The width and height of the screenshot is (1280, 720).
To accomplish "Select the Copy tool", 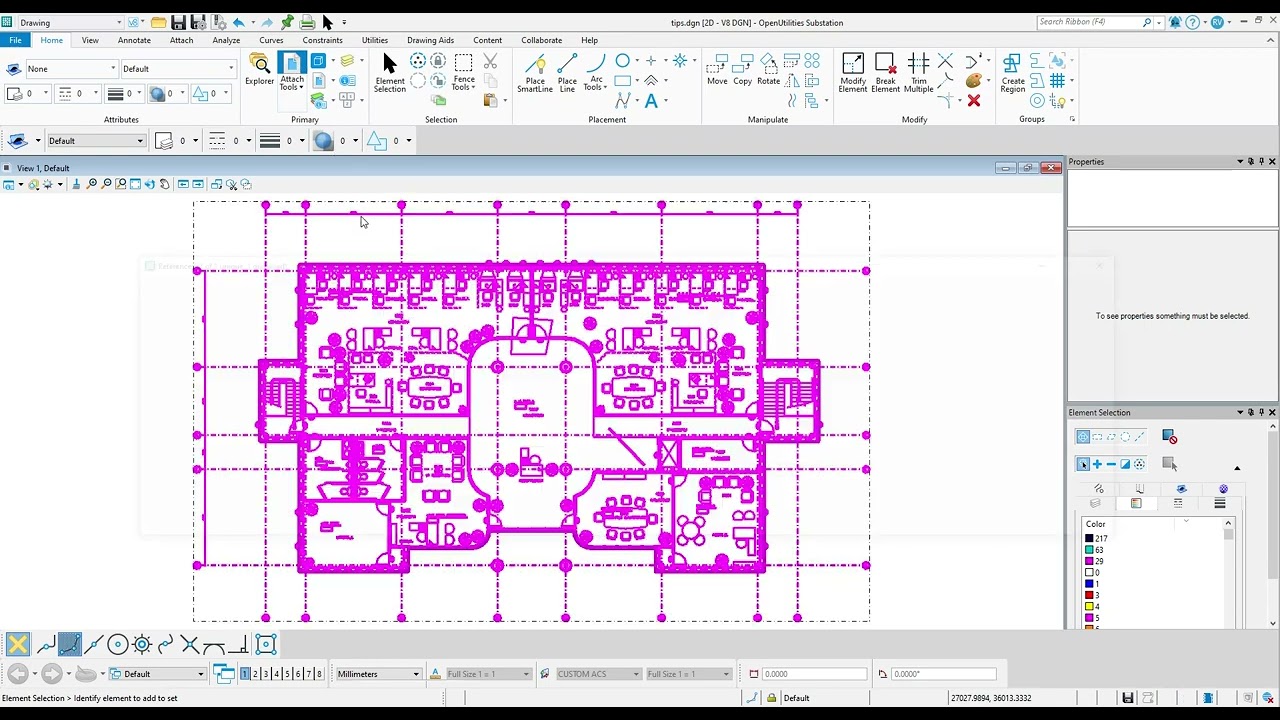I will point(742,70).
